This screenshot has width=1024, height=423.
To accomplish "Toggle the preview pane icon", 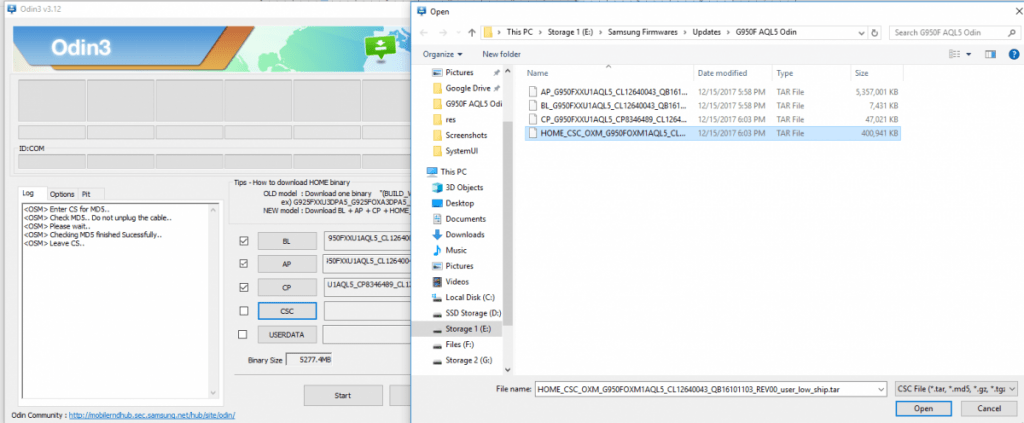I will click(x=988, y=54).
